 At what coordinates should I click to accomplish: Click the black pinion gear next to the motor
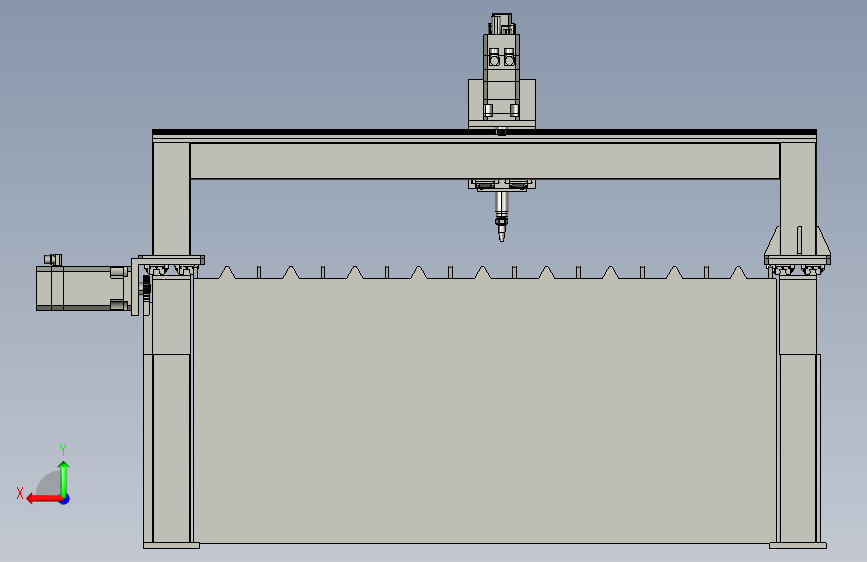coord(147,289)
